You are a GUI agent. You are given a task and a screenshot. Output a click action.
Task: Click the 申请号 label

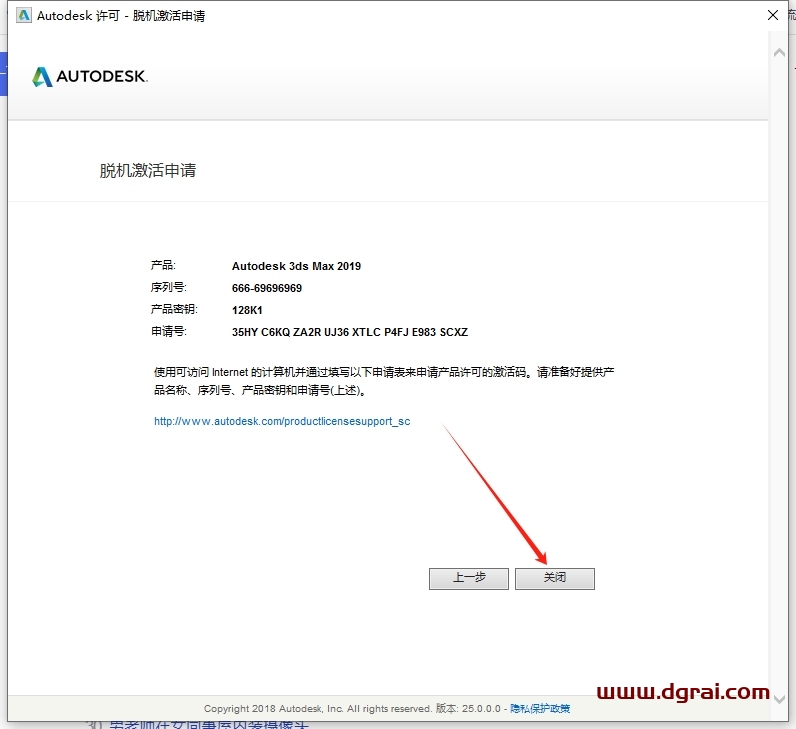[169, 332]
